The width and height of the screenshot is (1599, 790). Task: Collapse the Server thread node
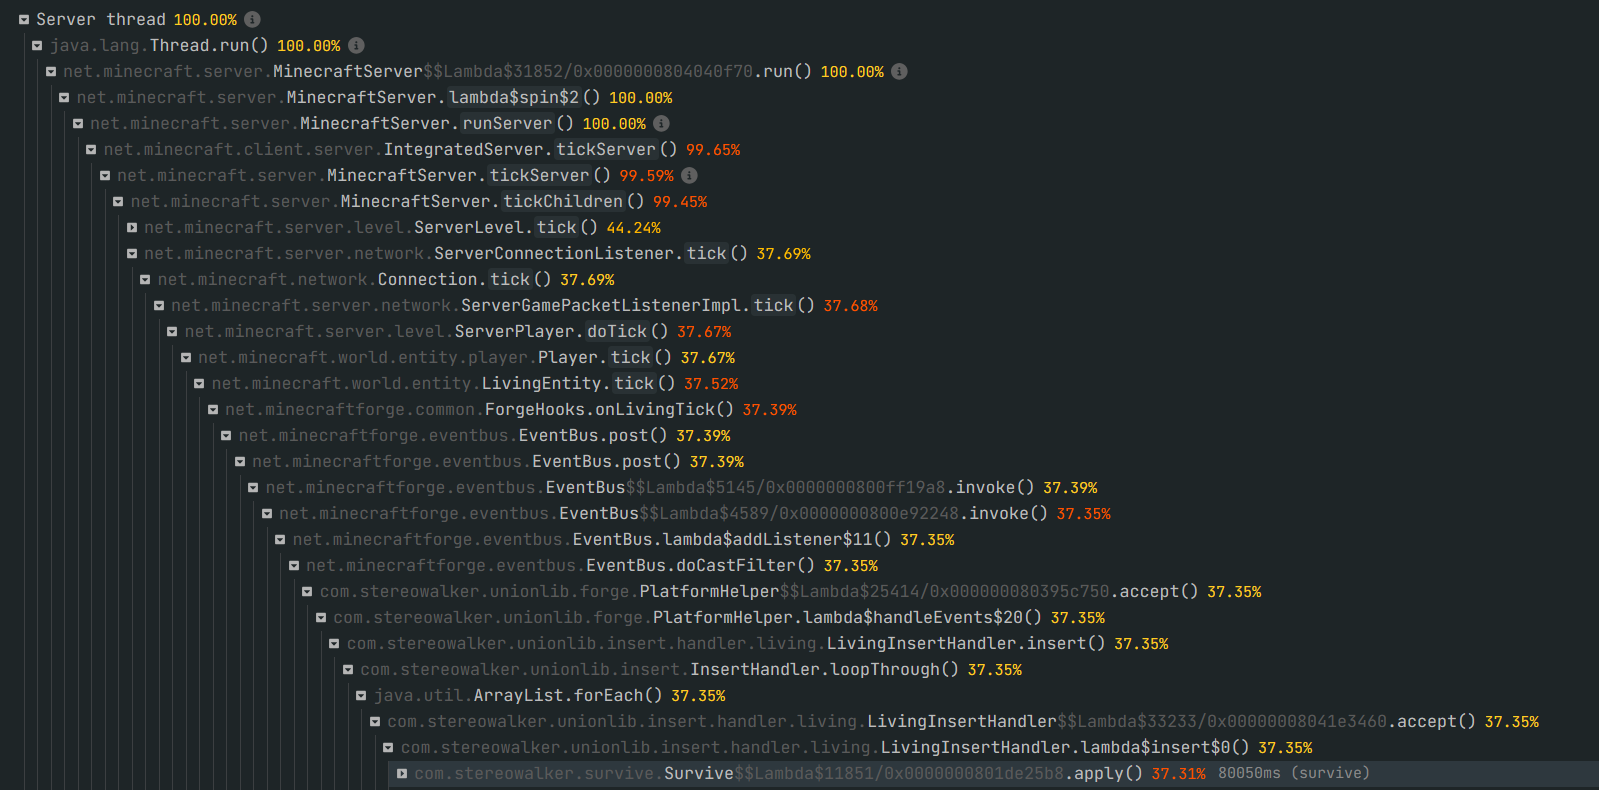[x=24, y=20]
